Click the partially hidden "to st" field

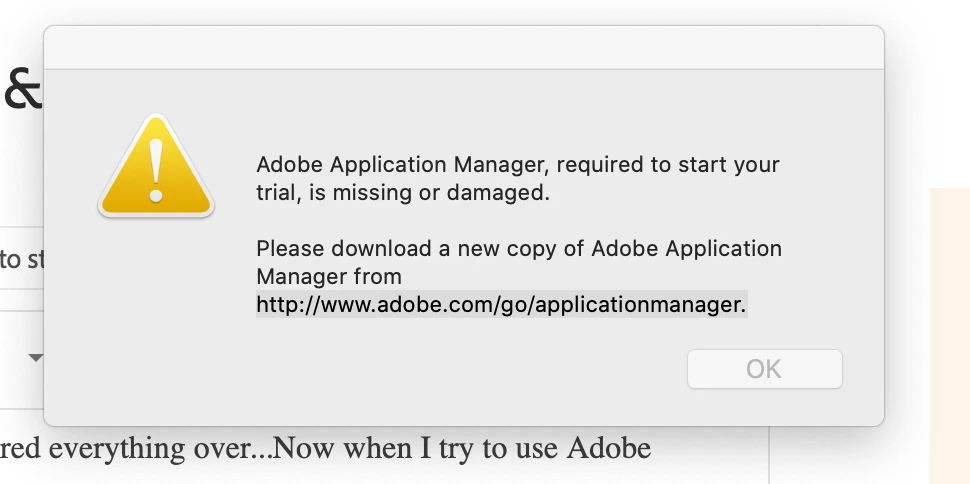22,260
